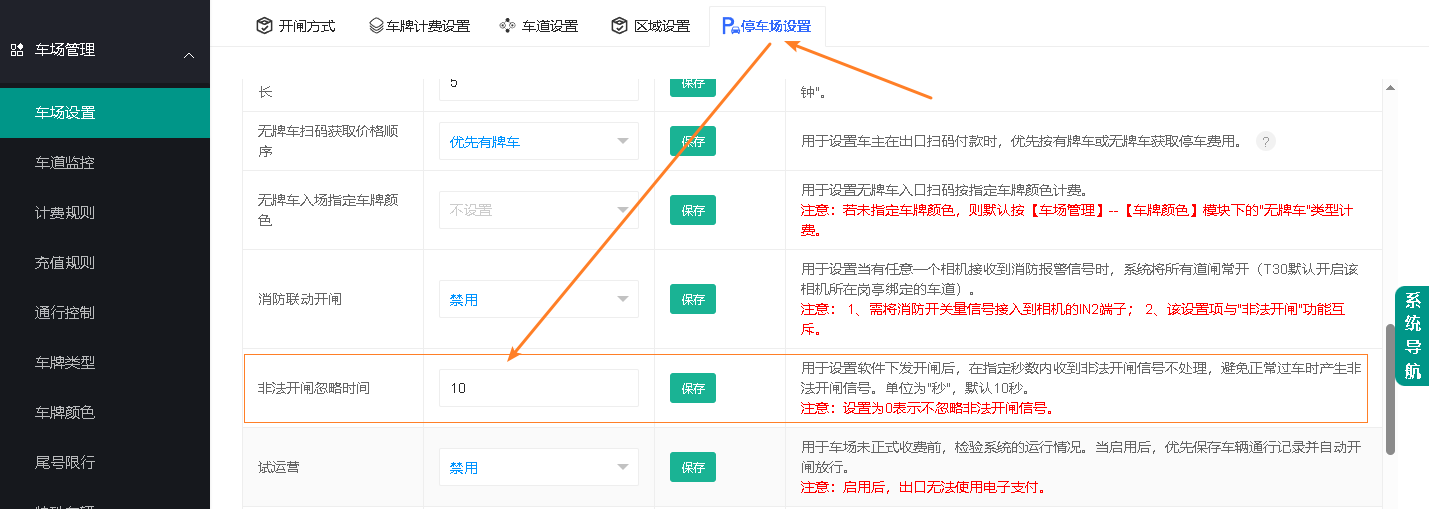Switch to the 车牌计费设置 tab

(418, 26)
